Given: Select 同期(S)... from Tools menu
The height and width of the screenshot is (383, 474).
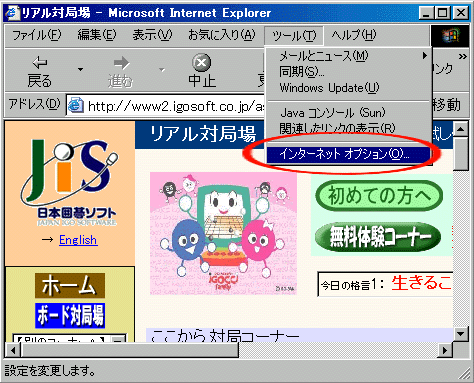Looking at the screenshot, I should (x=348, y=71).
